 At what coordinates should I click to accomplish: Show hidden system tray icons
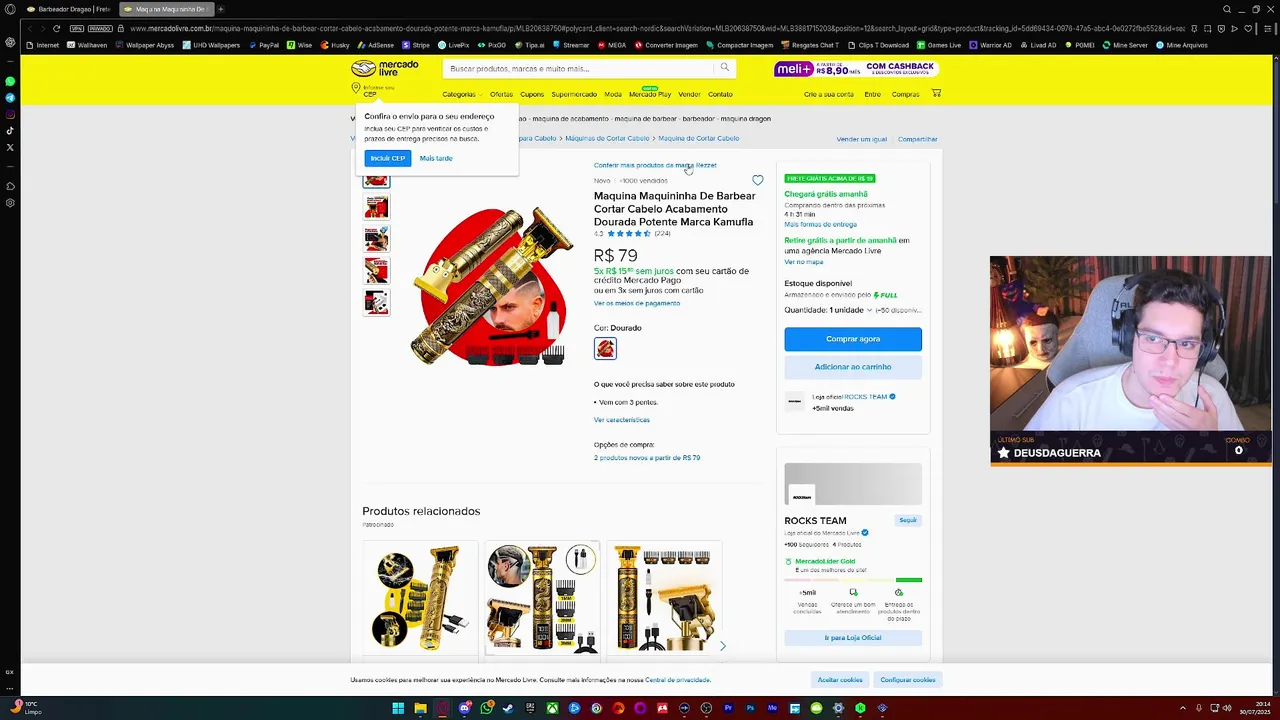(1182, 708)
